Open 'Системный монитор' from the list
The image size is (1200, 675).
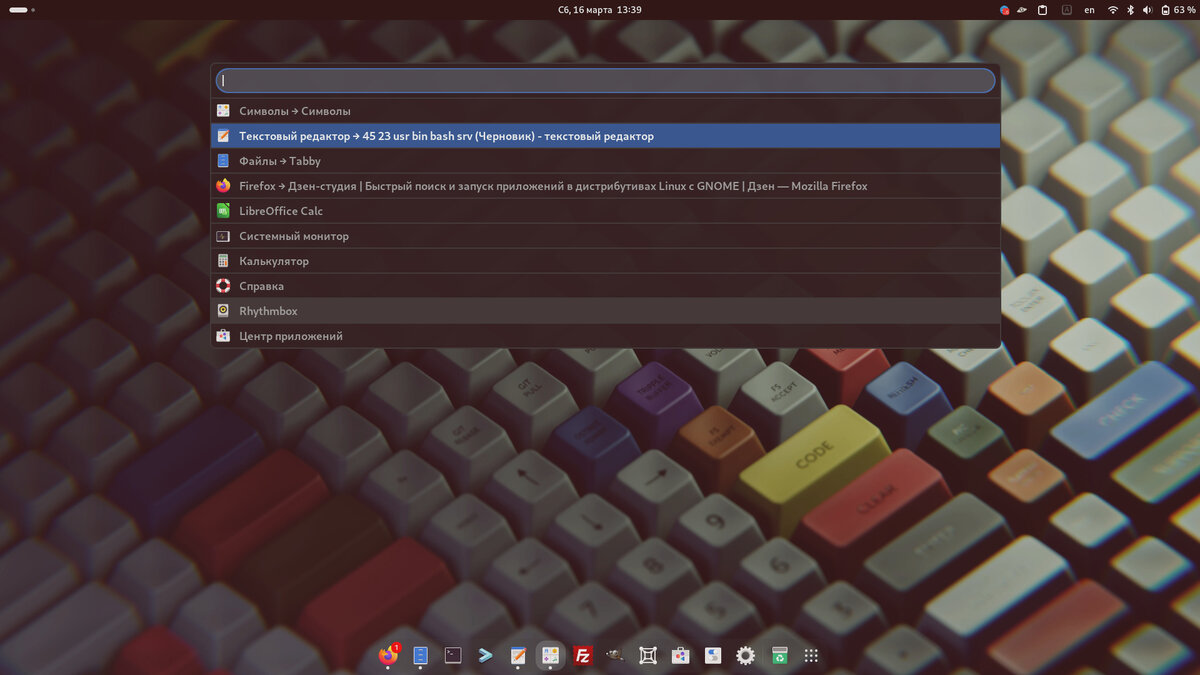[606, 236]
